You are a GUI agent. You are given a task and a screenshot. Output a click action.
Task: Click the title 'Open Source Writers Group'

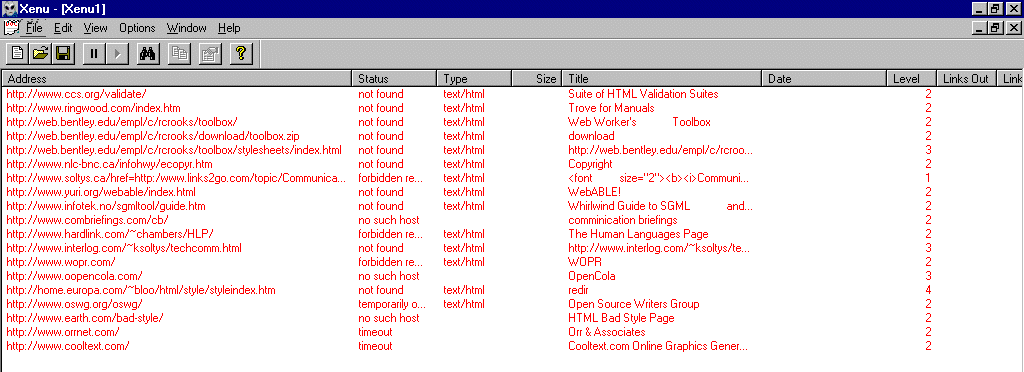633,304
